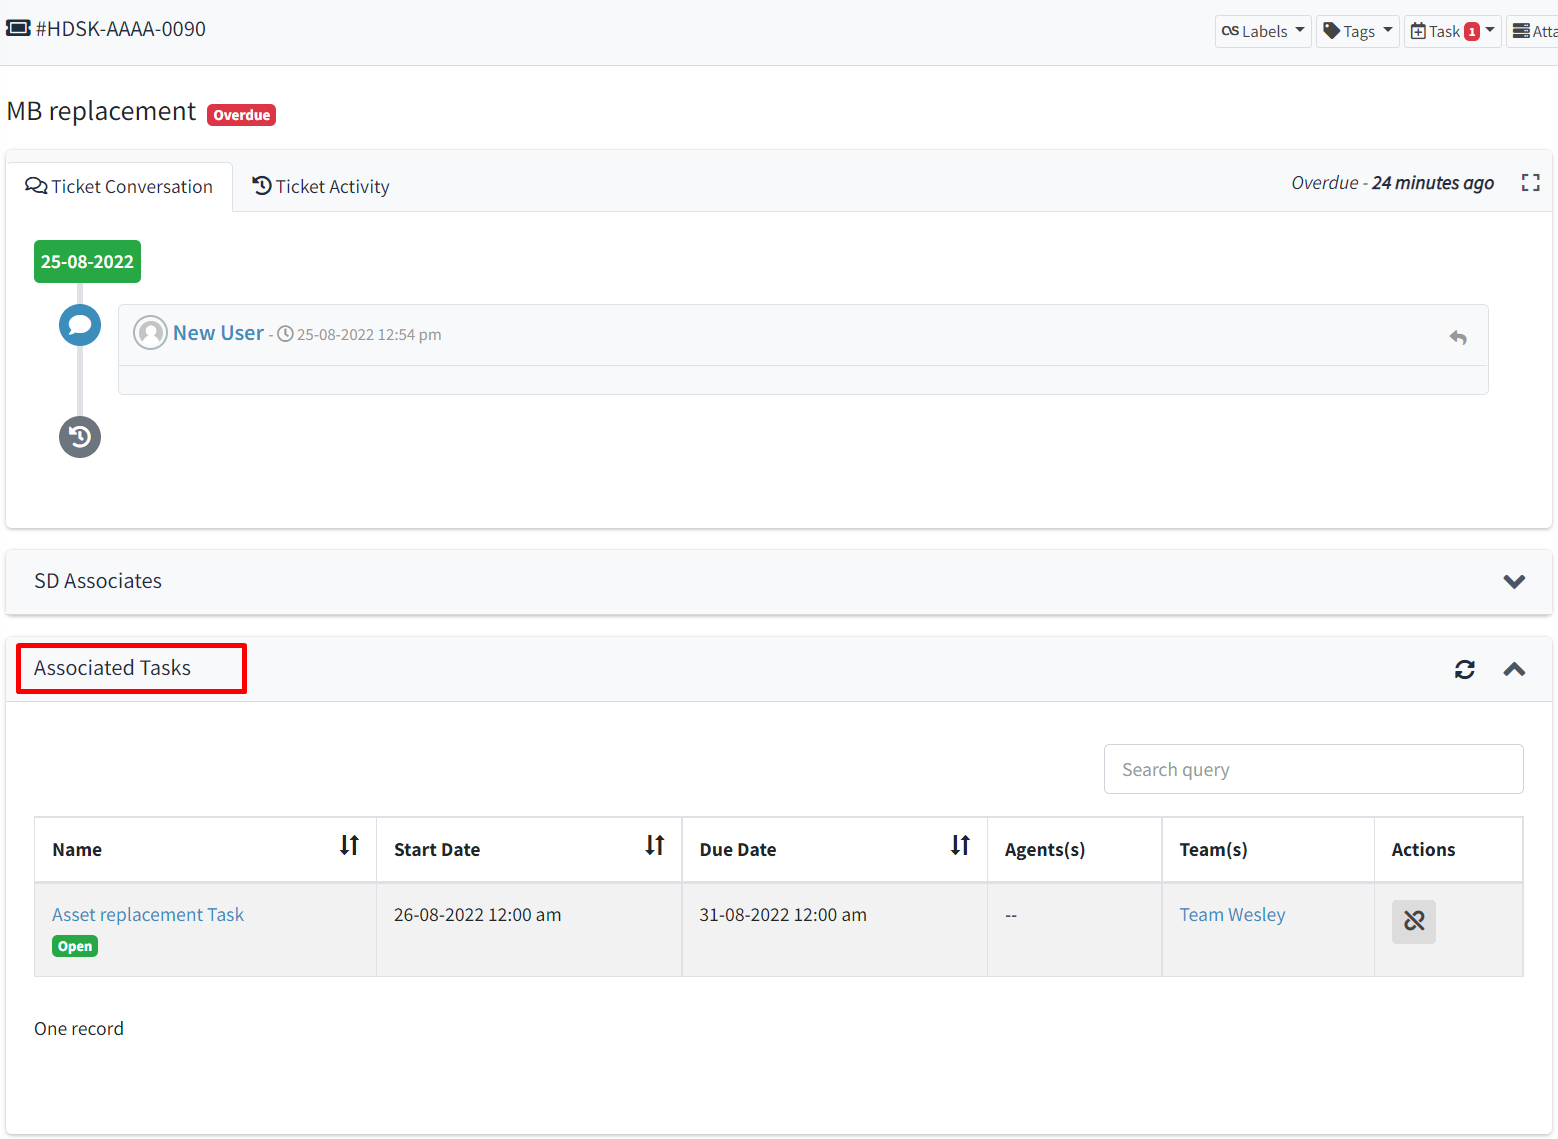
Task: Switch to the Ticket Activity tab
Action: [320, 186]
